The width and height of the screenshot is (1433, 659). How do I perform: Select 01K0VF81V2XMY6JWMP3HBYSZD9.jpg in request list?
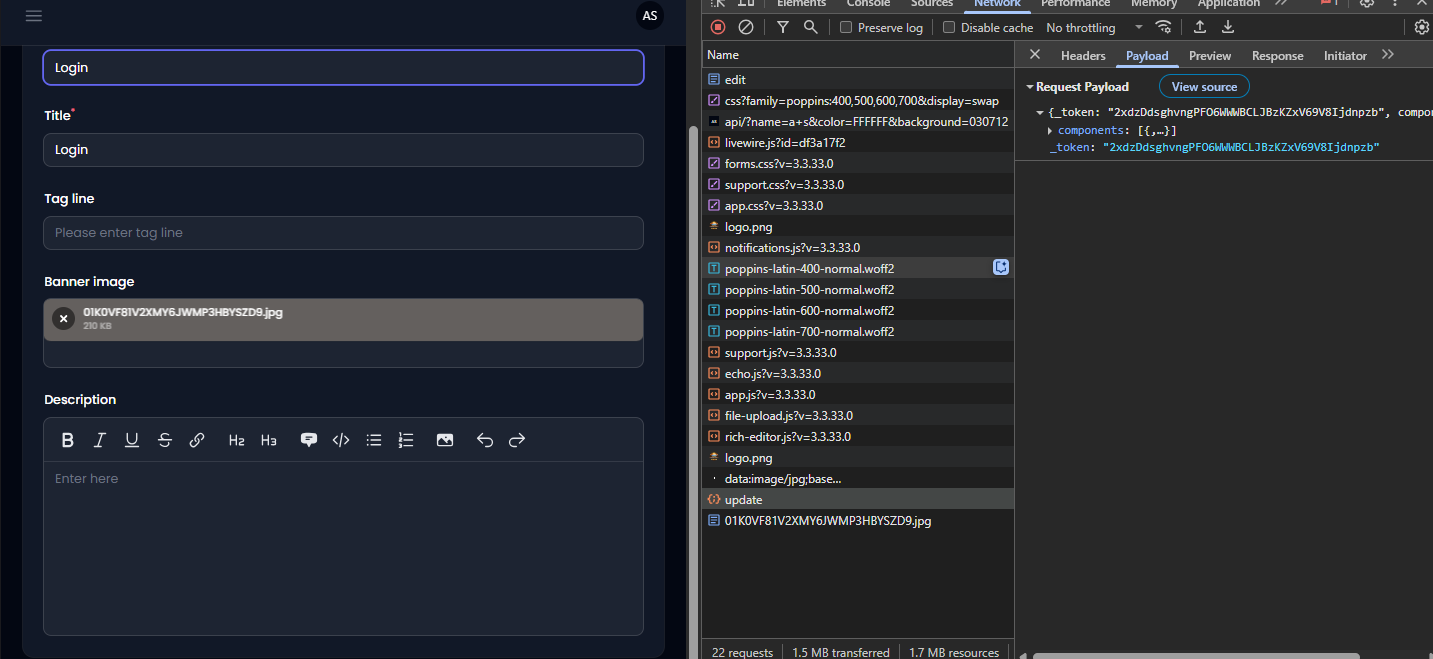tap(858, 521)
